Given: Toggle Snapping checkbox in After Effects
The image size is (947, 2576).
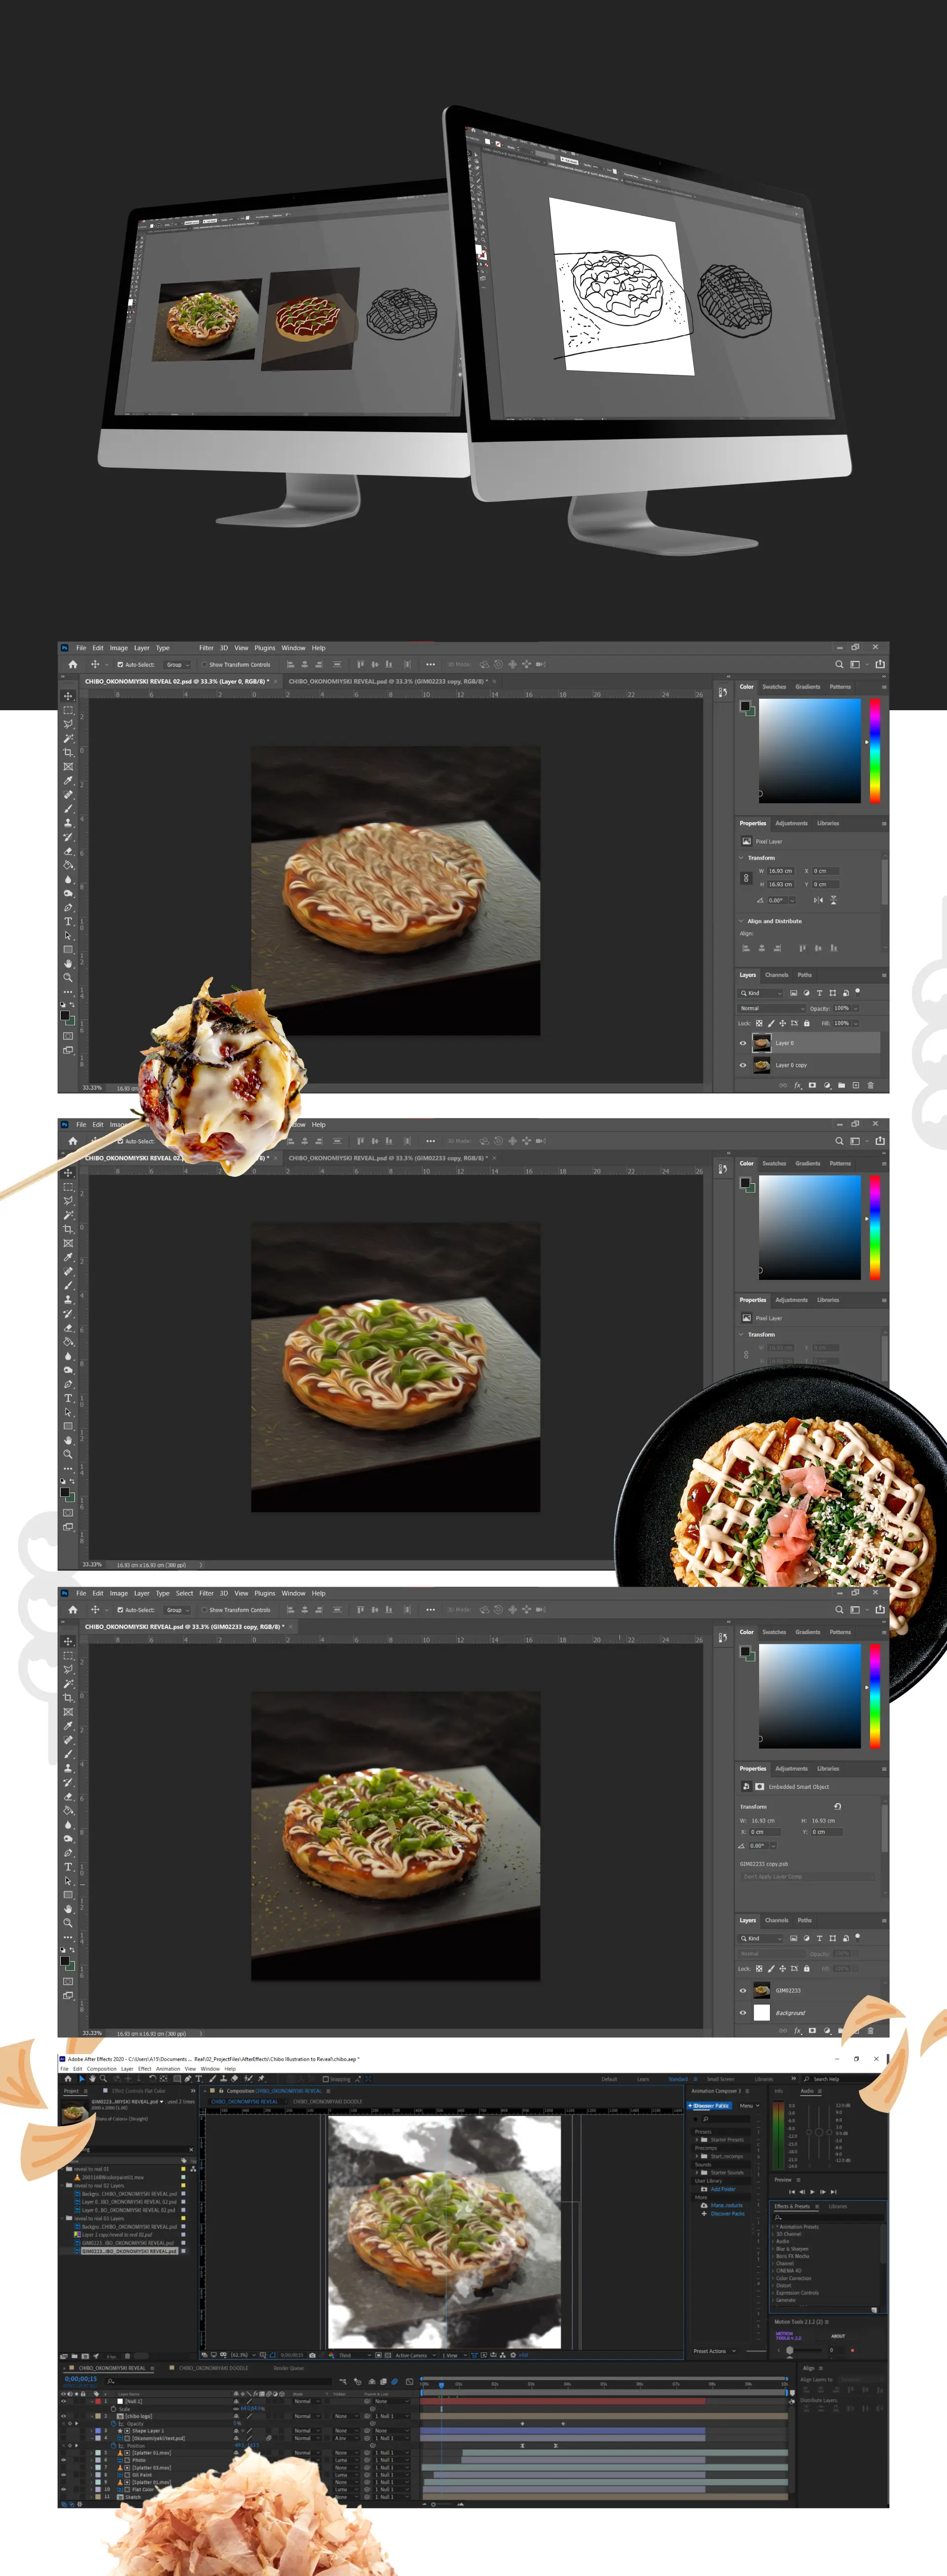Looking at the screenshot, I should click(x=326, y=2079).
